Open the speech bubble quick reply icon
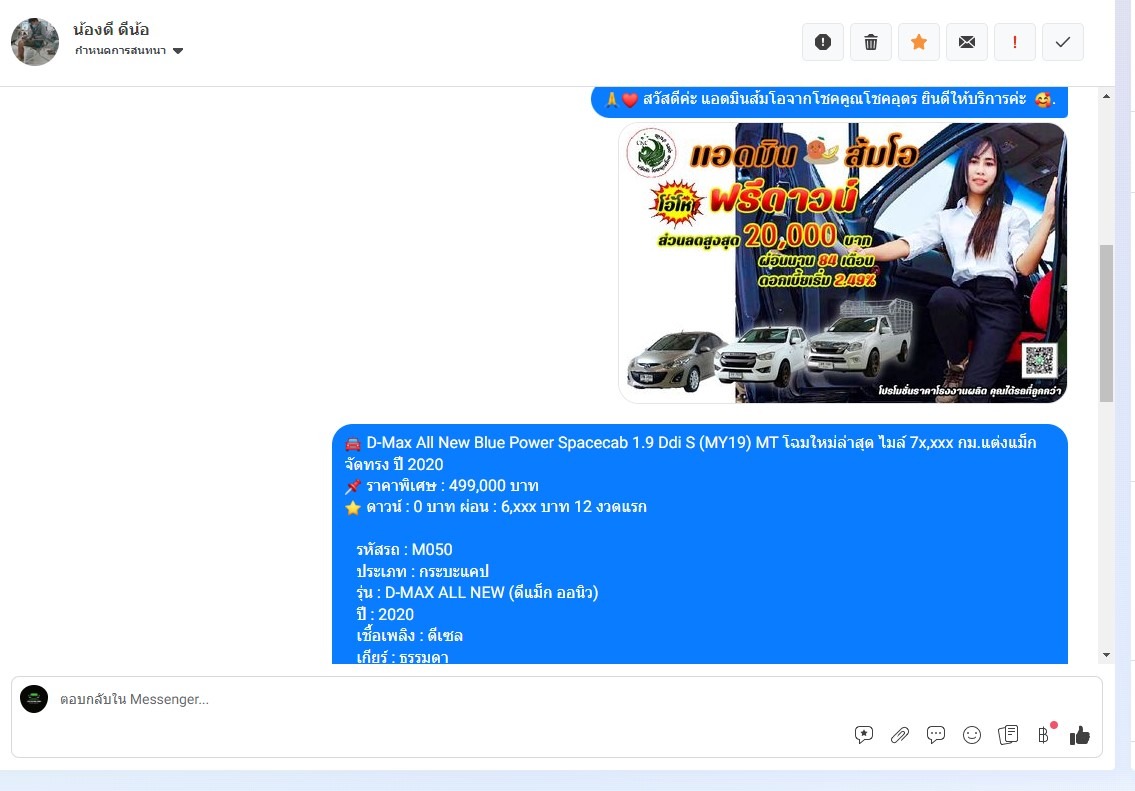This screenshot has height=791, width=1135. click(x=936, y=735)
